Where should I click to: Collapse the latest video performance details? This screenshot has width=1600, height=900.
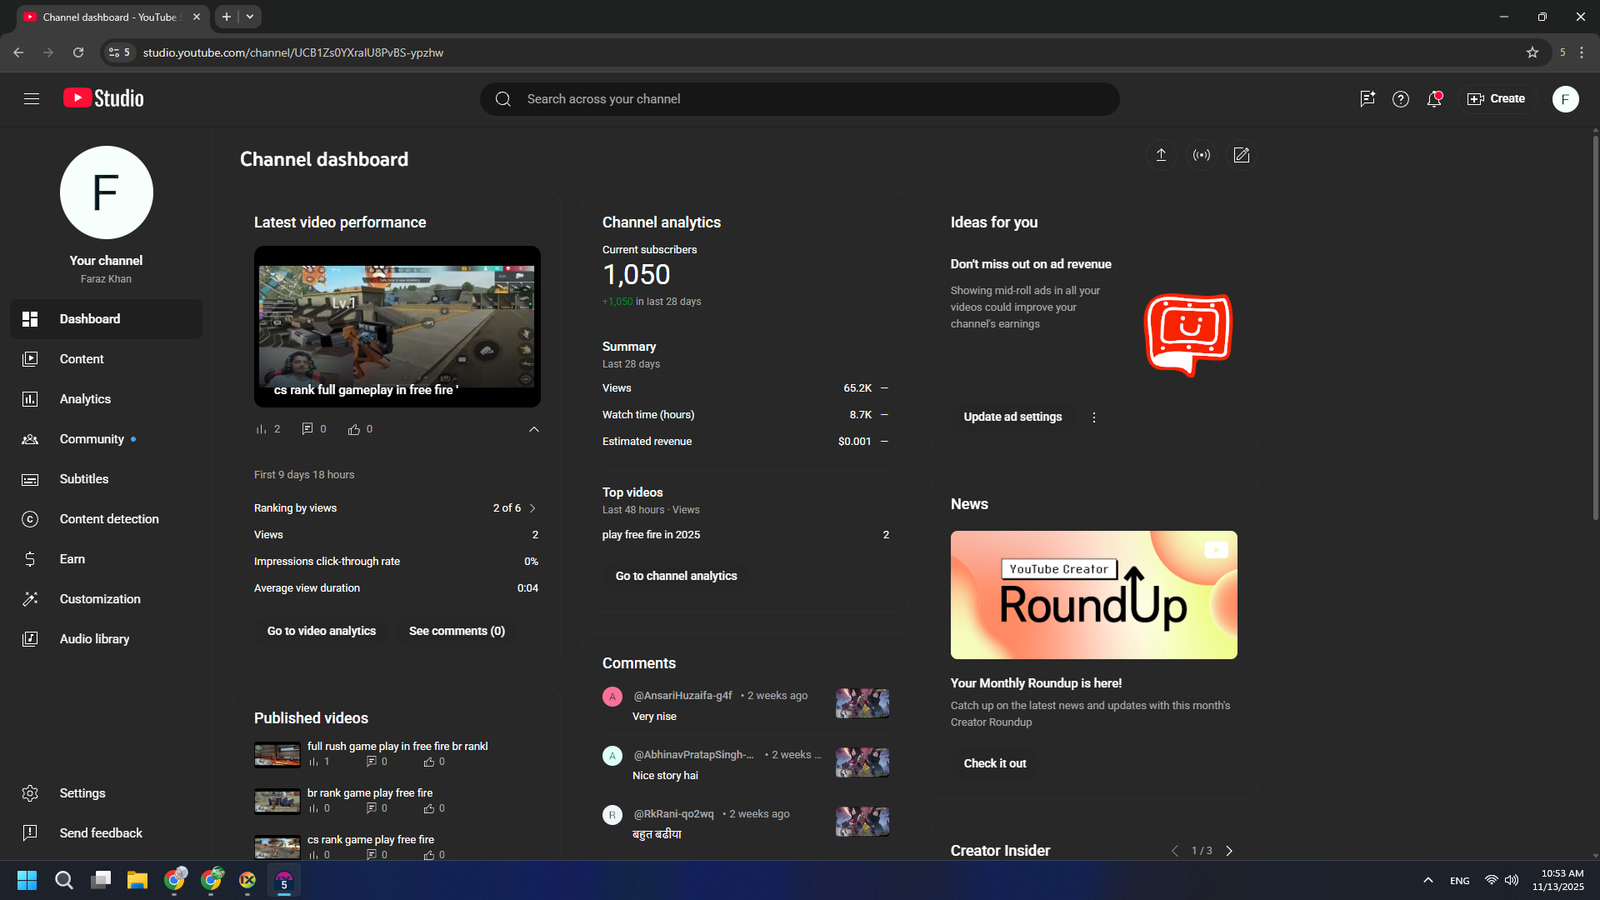tap(534, 429)
